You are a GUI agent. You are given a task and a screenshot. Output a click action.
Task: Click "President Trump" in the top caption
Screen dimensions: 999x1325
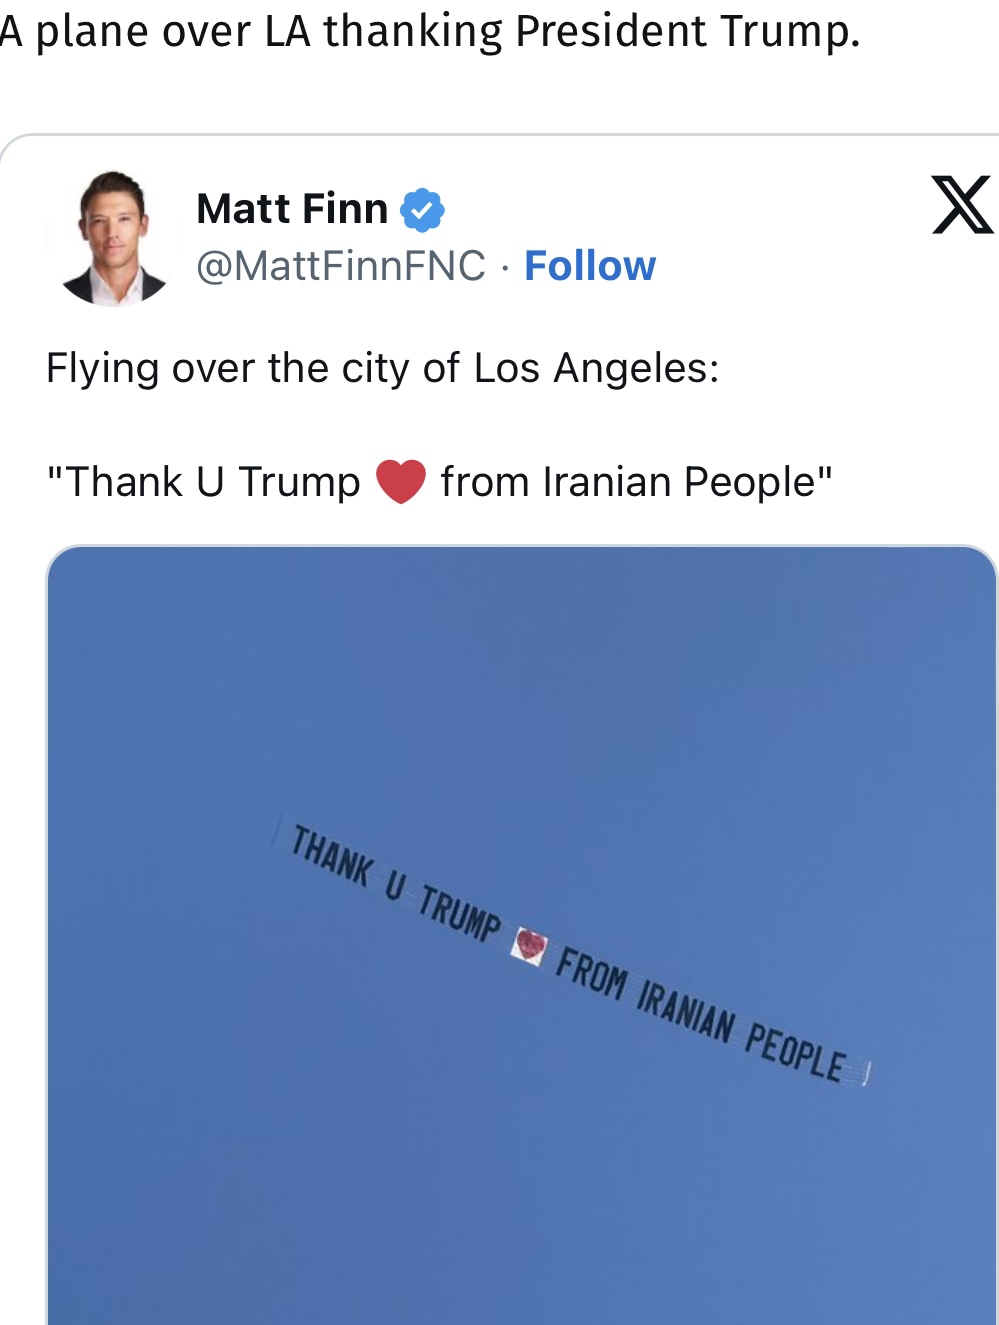[686, 31]
